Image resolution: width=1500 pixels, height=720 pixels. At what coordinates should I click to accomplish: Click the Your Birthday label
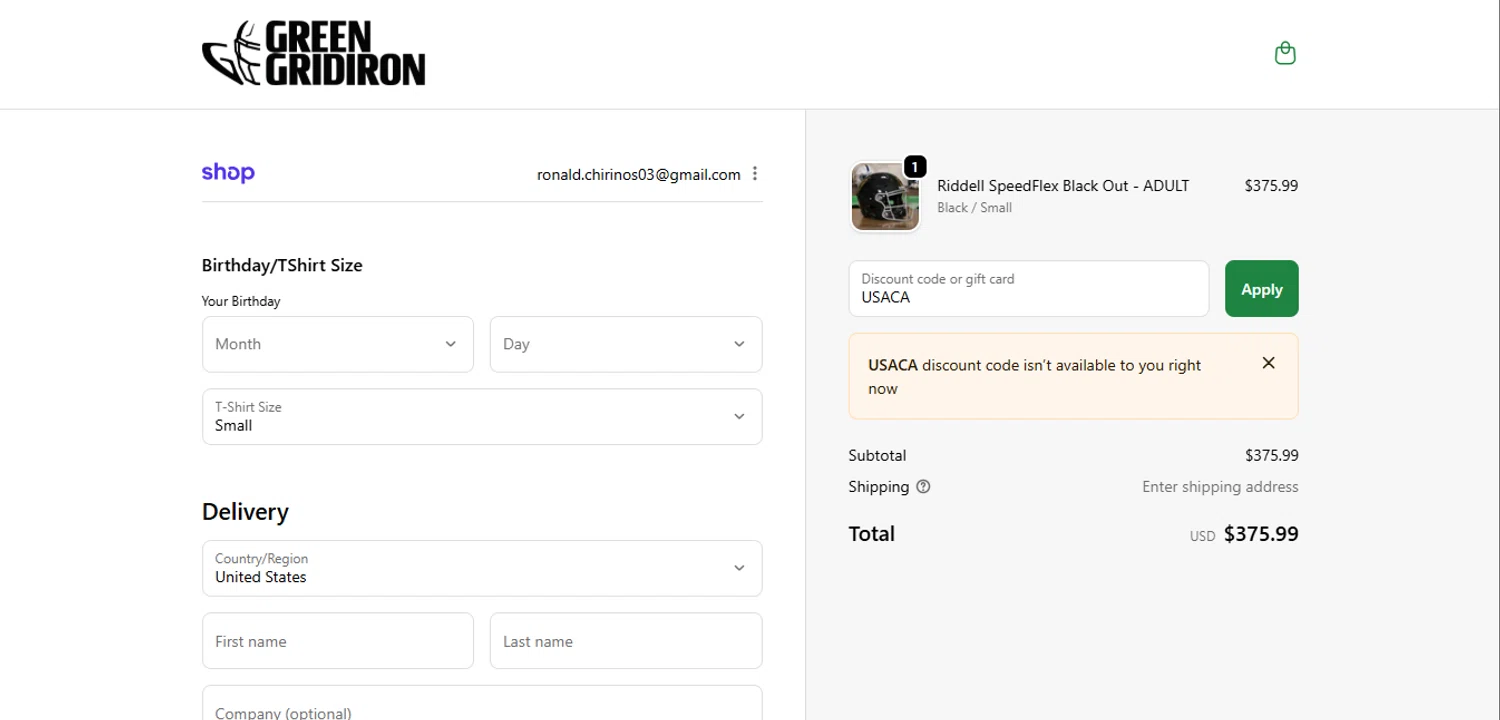(x=241, y=301)
